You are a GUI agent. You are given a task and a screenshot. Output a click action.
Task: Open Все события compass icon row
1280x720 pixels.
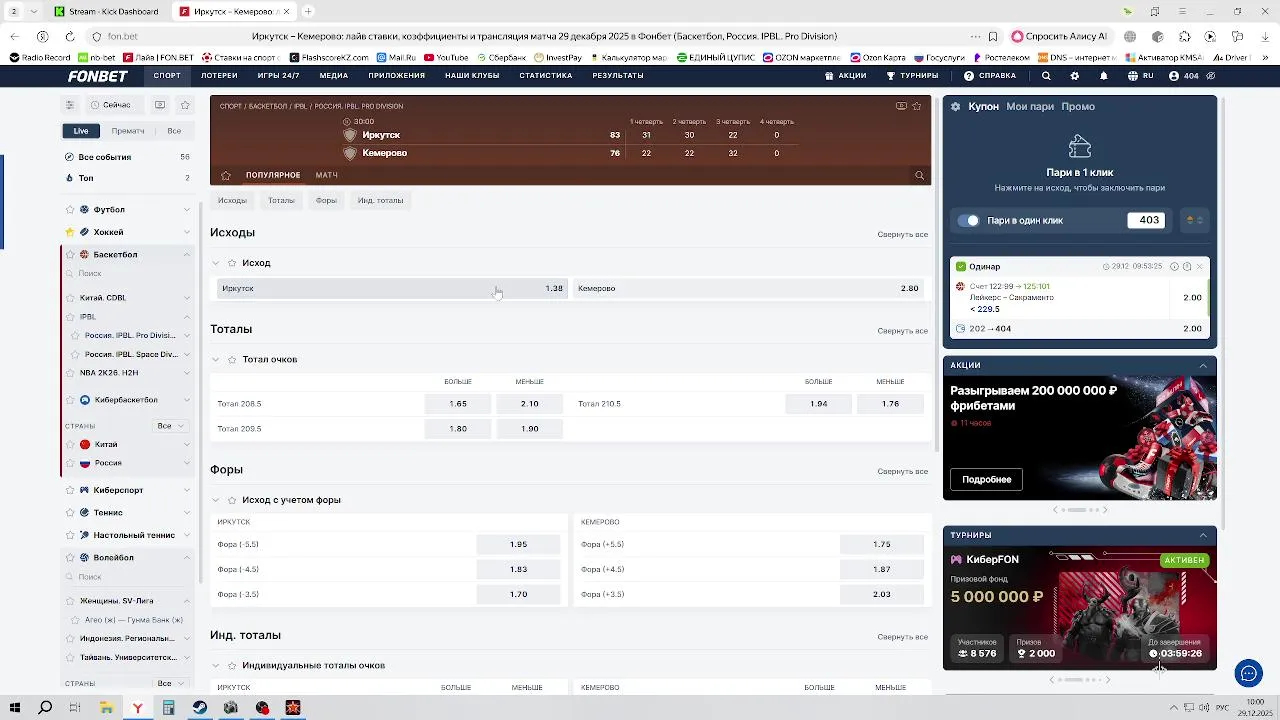[127, 157]
